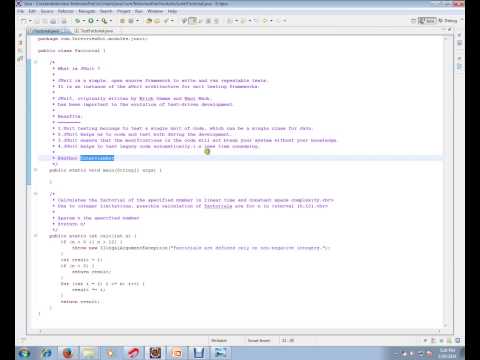
Task: Open Internet Explorer from the taskbar
Action: [x=46, y=353]
